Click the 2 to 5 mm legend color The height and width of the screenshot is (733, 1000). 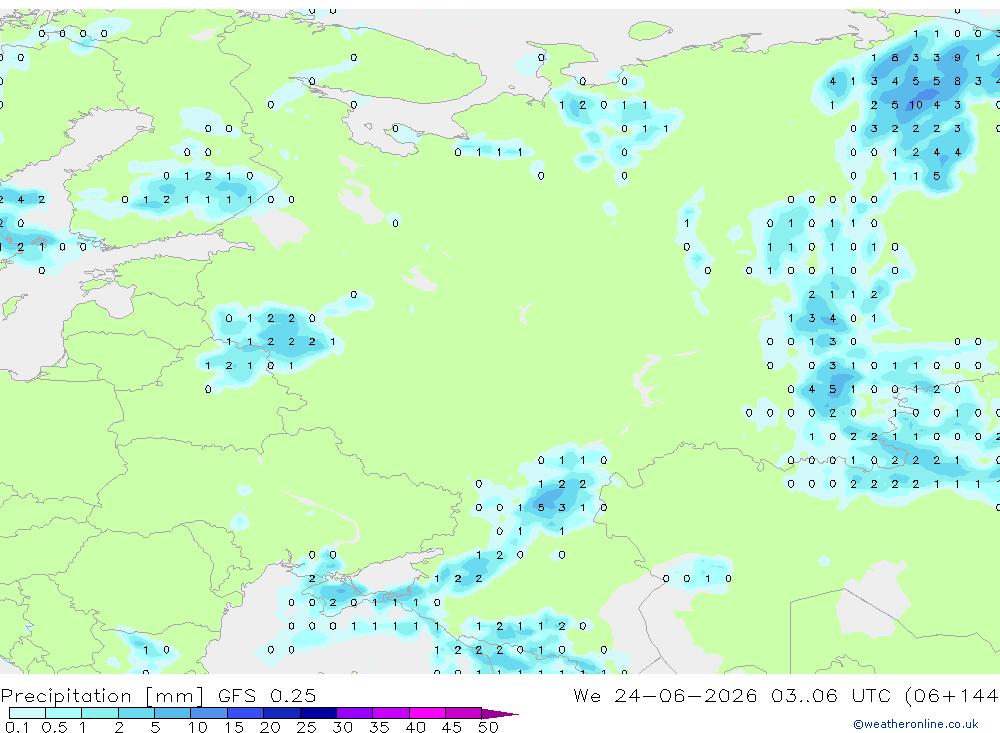click(136, 713)
